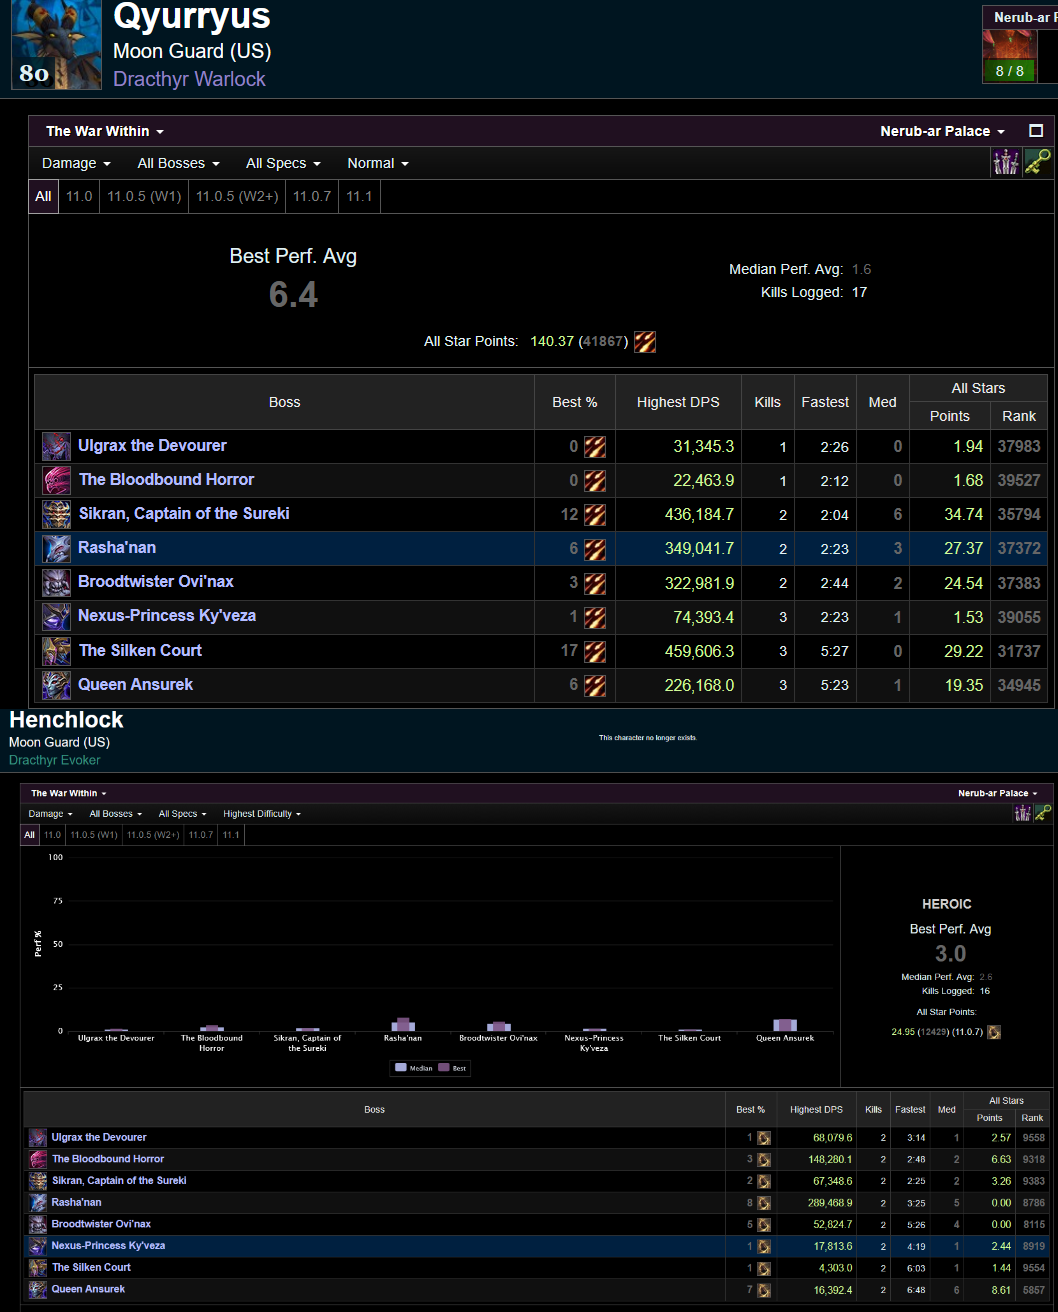Open The Bloodbound Horror link in Henchlock table
This screenshot has width=1058, height=1312.
coord(108,1159)
